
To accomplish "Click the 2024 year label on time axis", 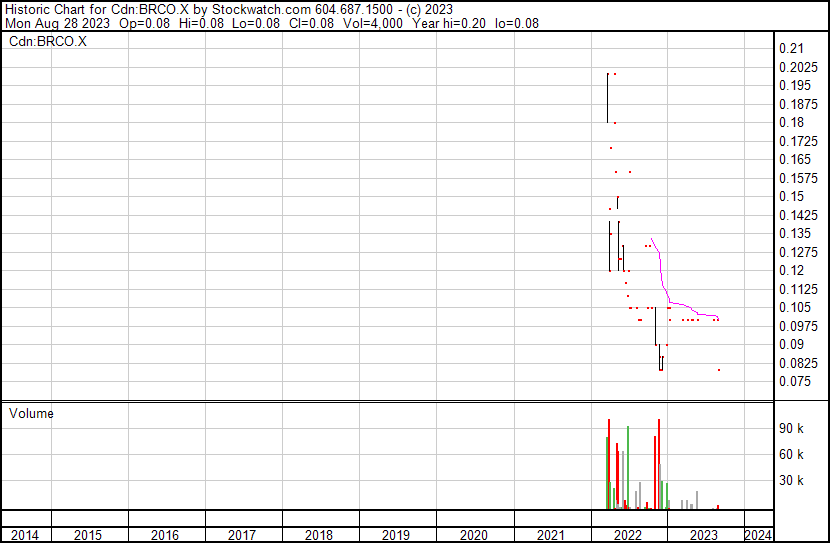I will point(757,535).
